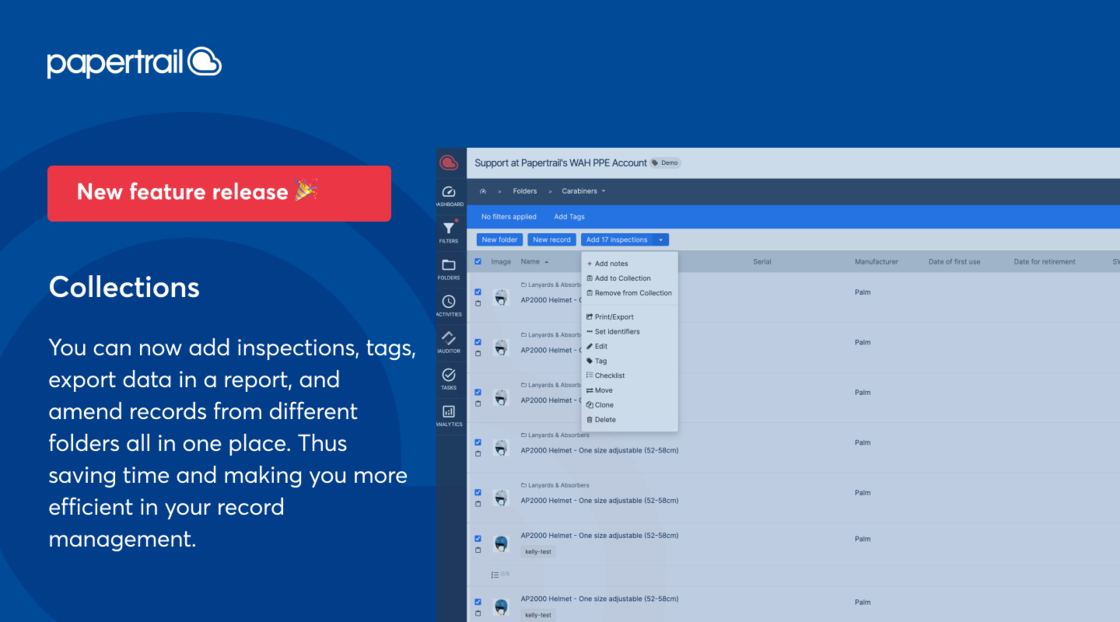Click the New folder button
This screenshot has width=1120, height=622.
(x=499, y=240)
